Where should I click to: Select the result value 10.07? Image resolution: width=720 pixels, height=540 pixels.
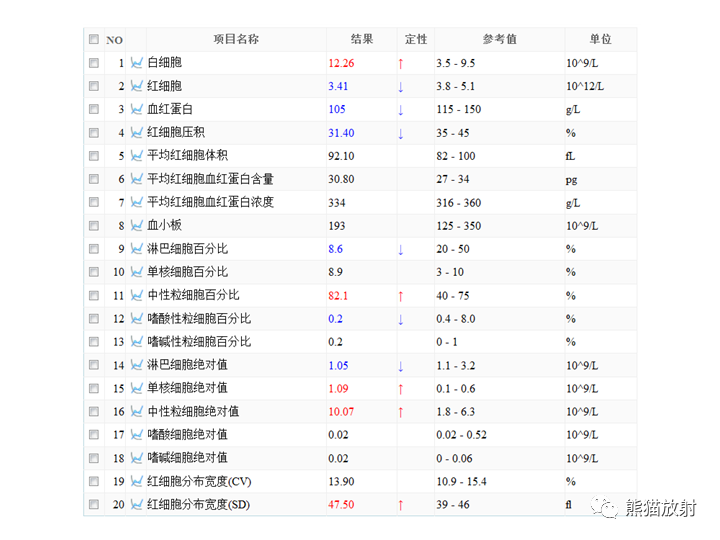[341, 412]
